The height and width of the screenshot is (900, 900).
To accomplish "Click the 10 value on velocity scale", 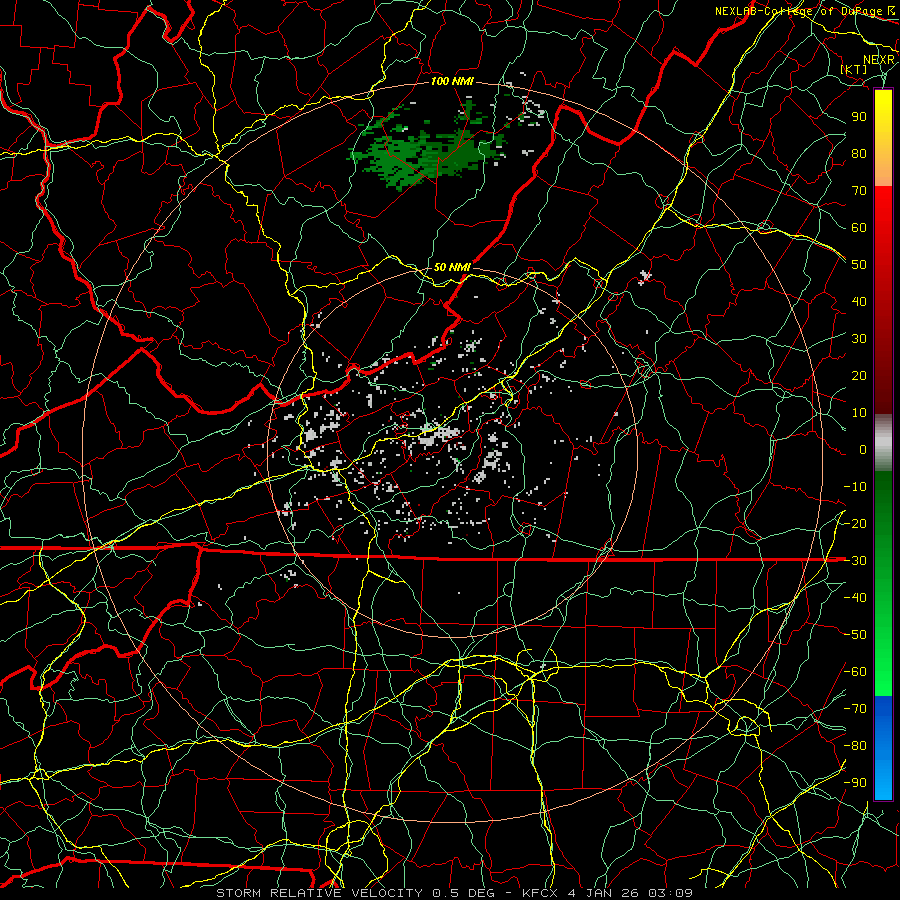I will point(859,413).
